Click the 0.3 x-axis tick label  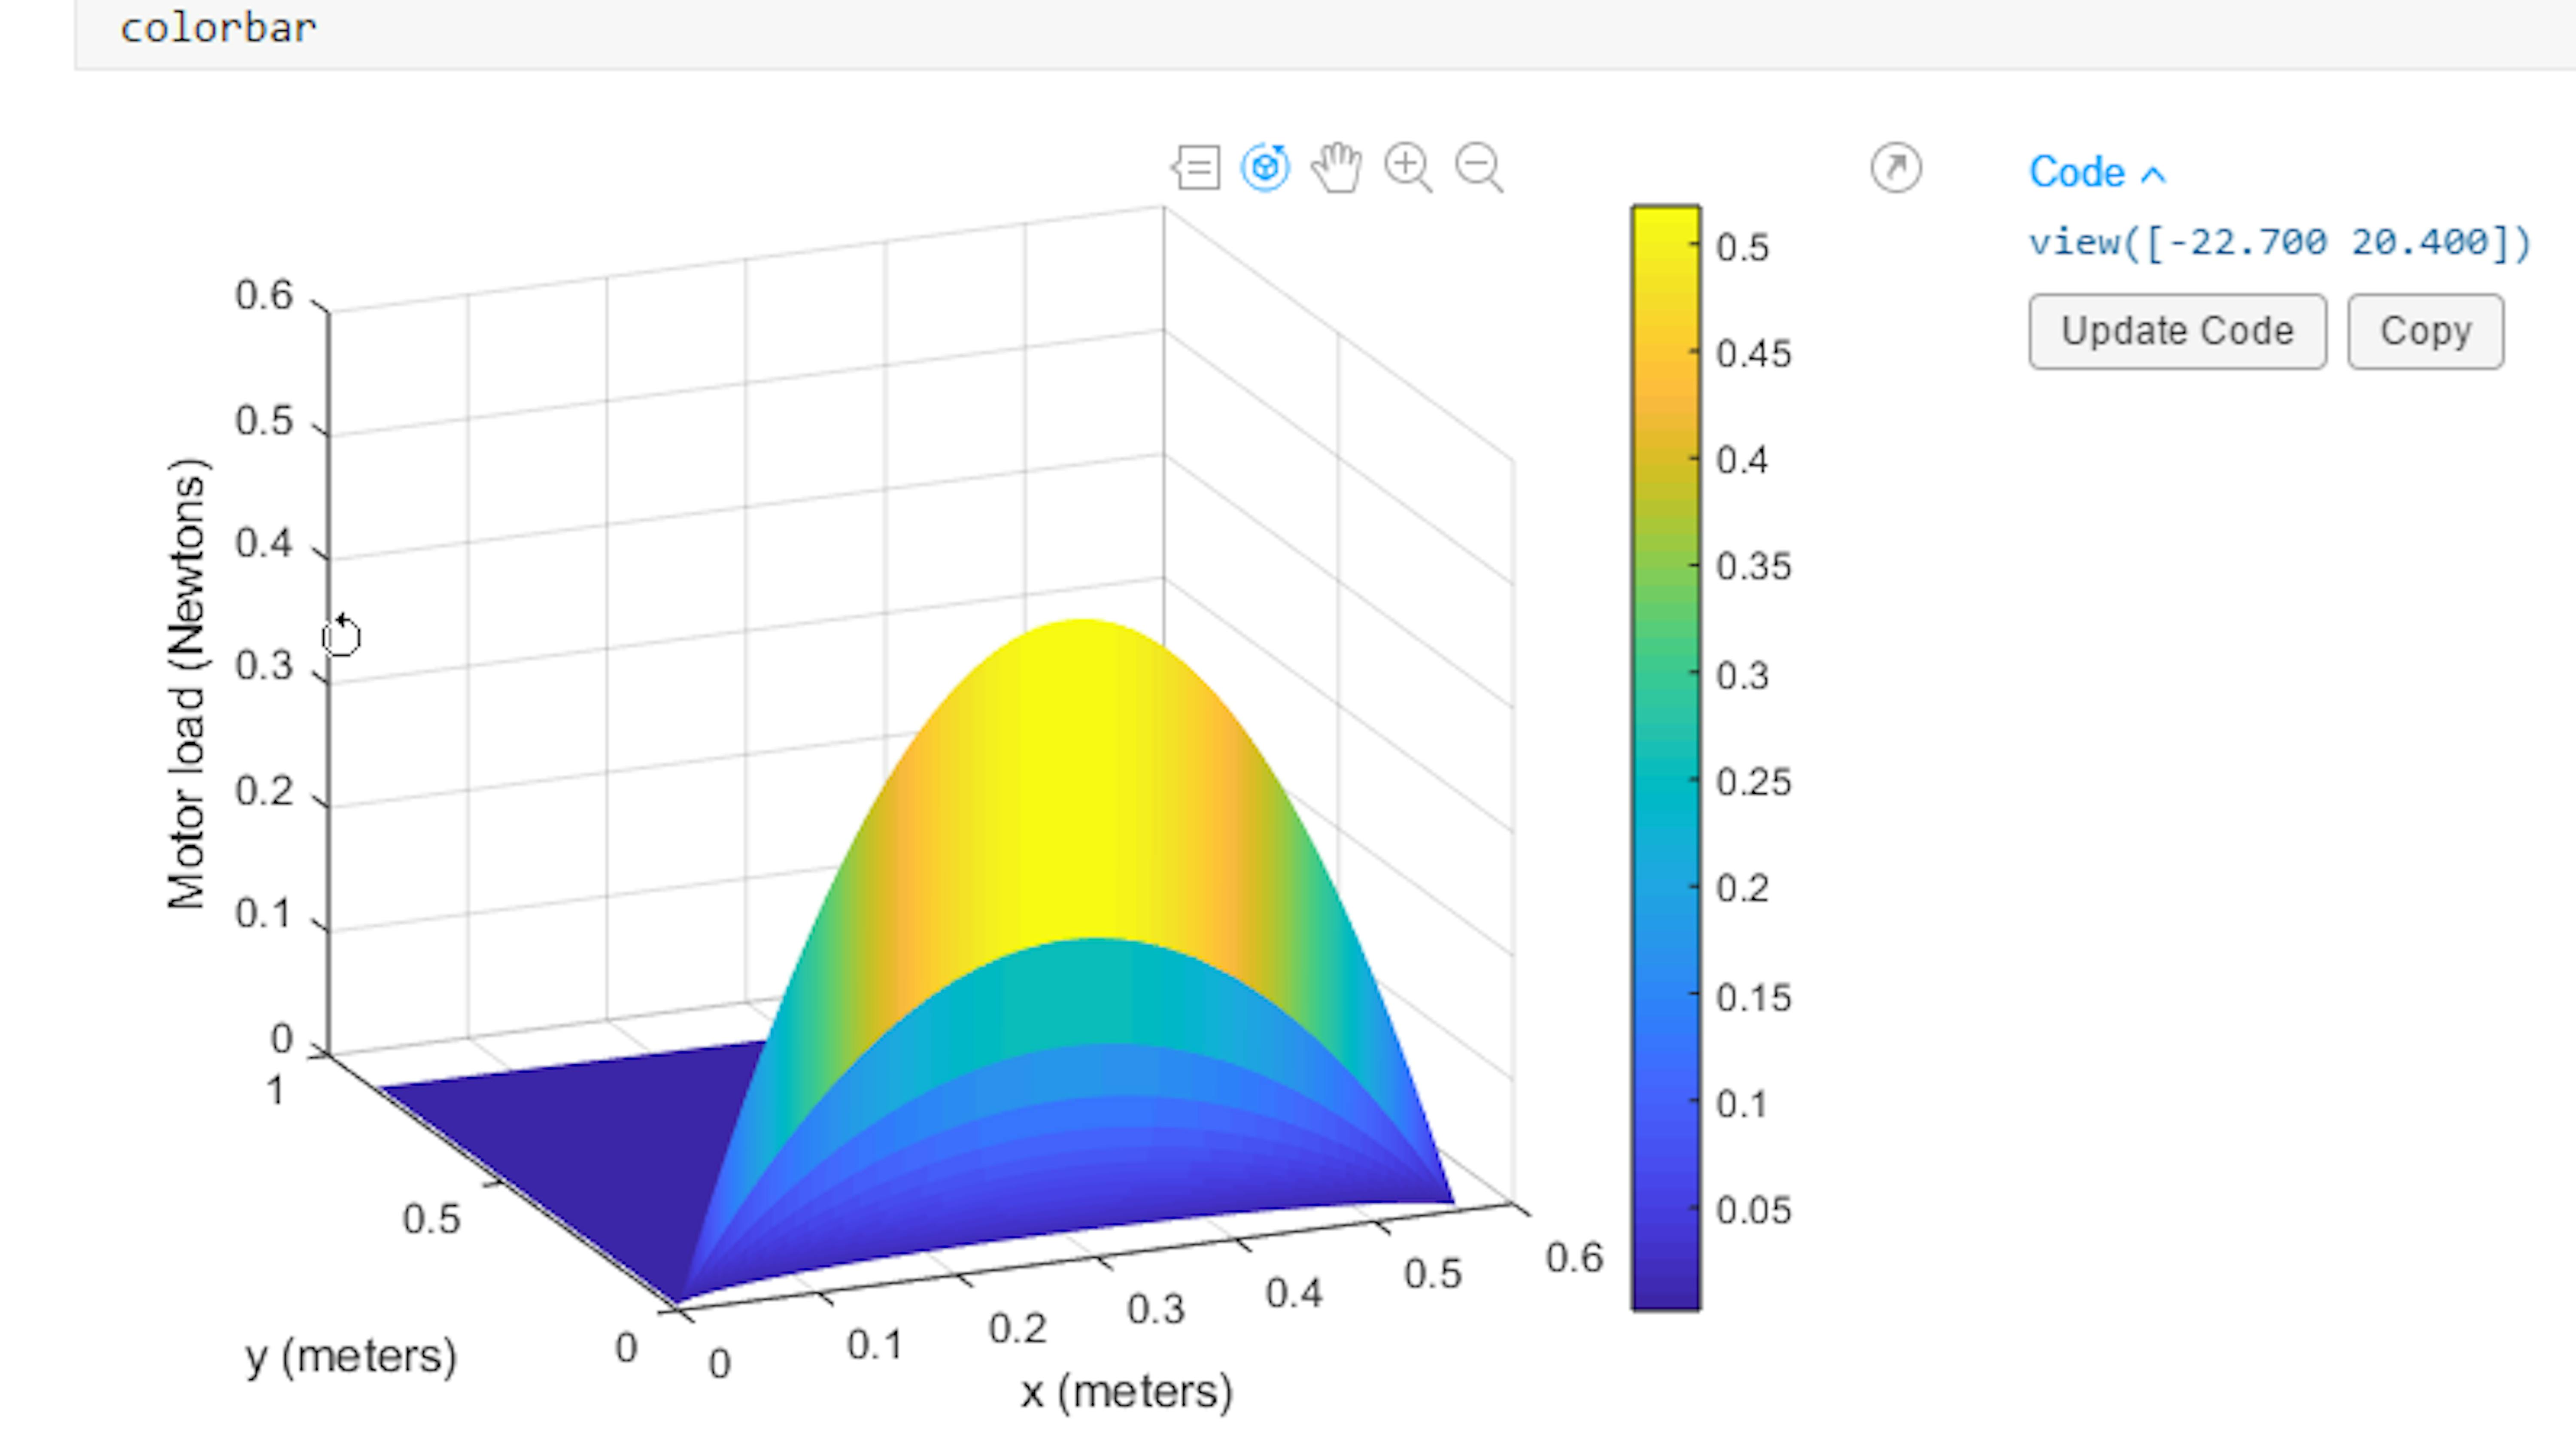click(1156, 1309)
